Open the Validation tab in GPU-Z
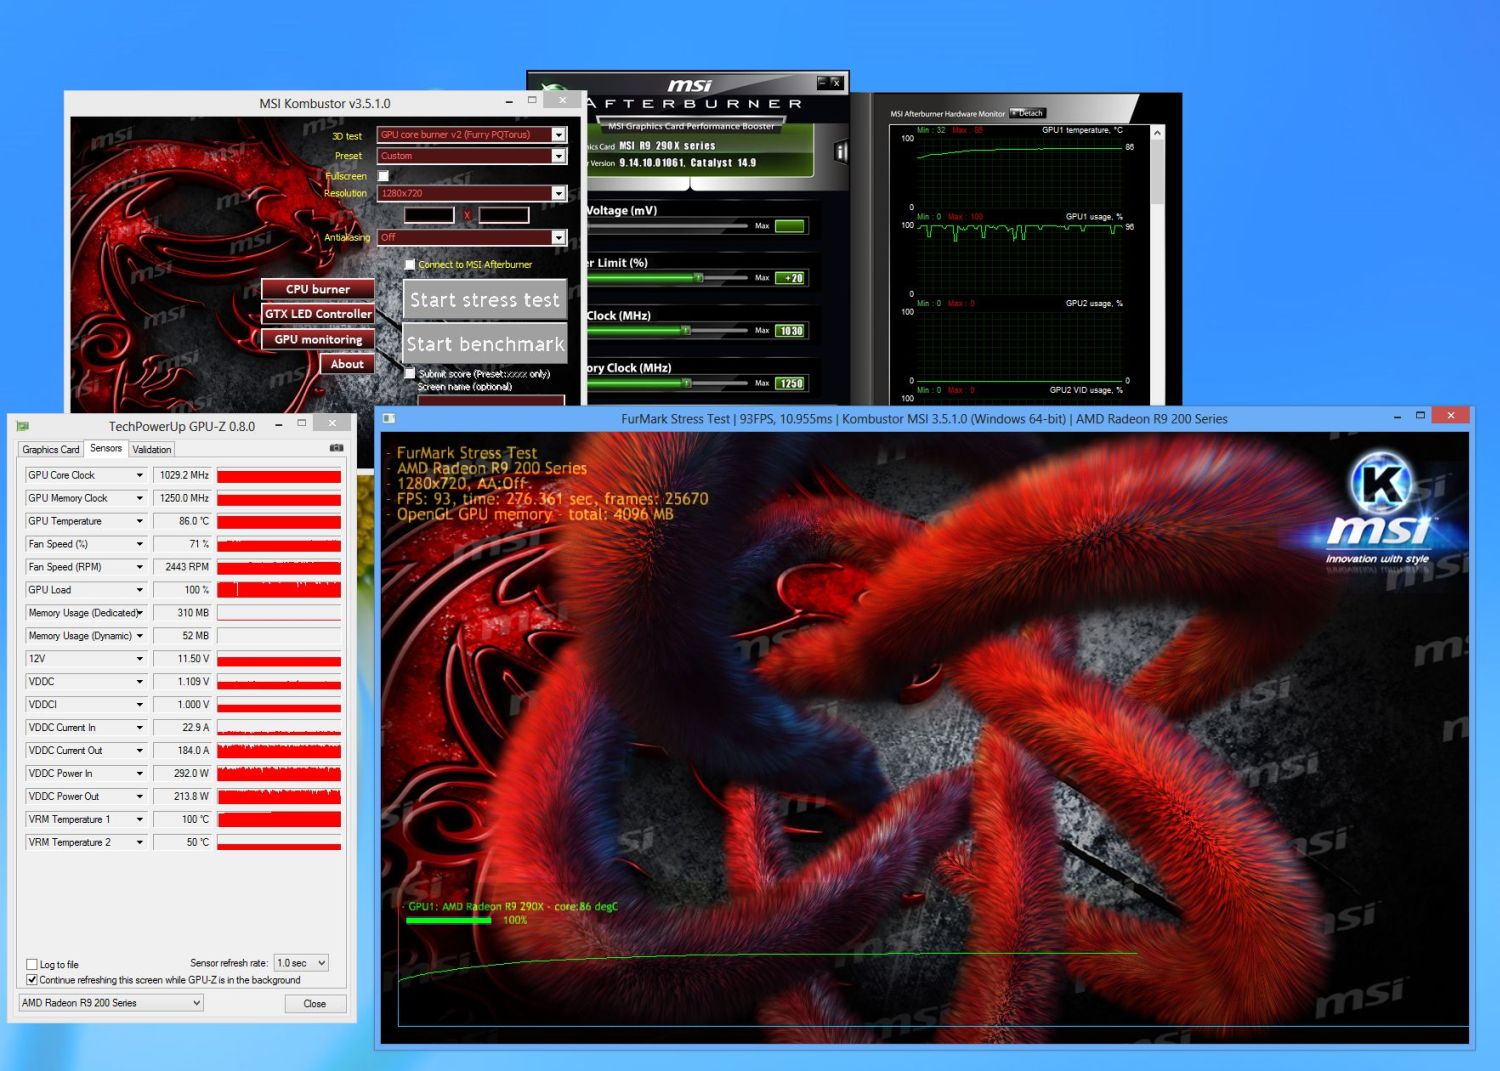The width and height of the screenshot is (1500, 1071). tap(152, 449)
